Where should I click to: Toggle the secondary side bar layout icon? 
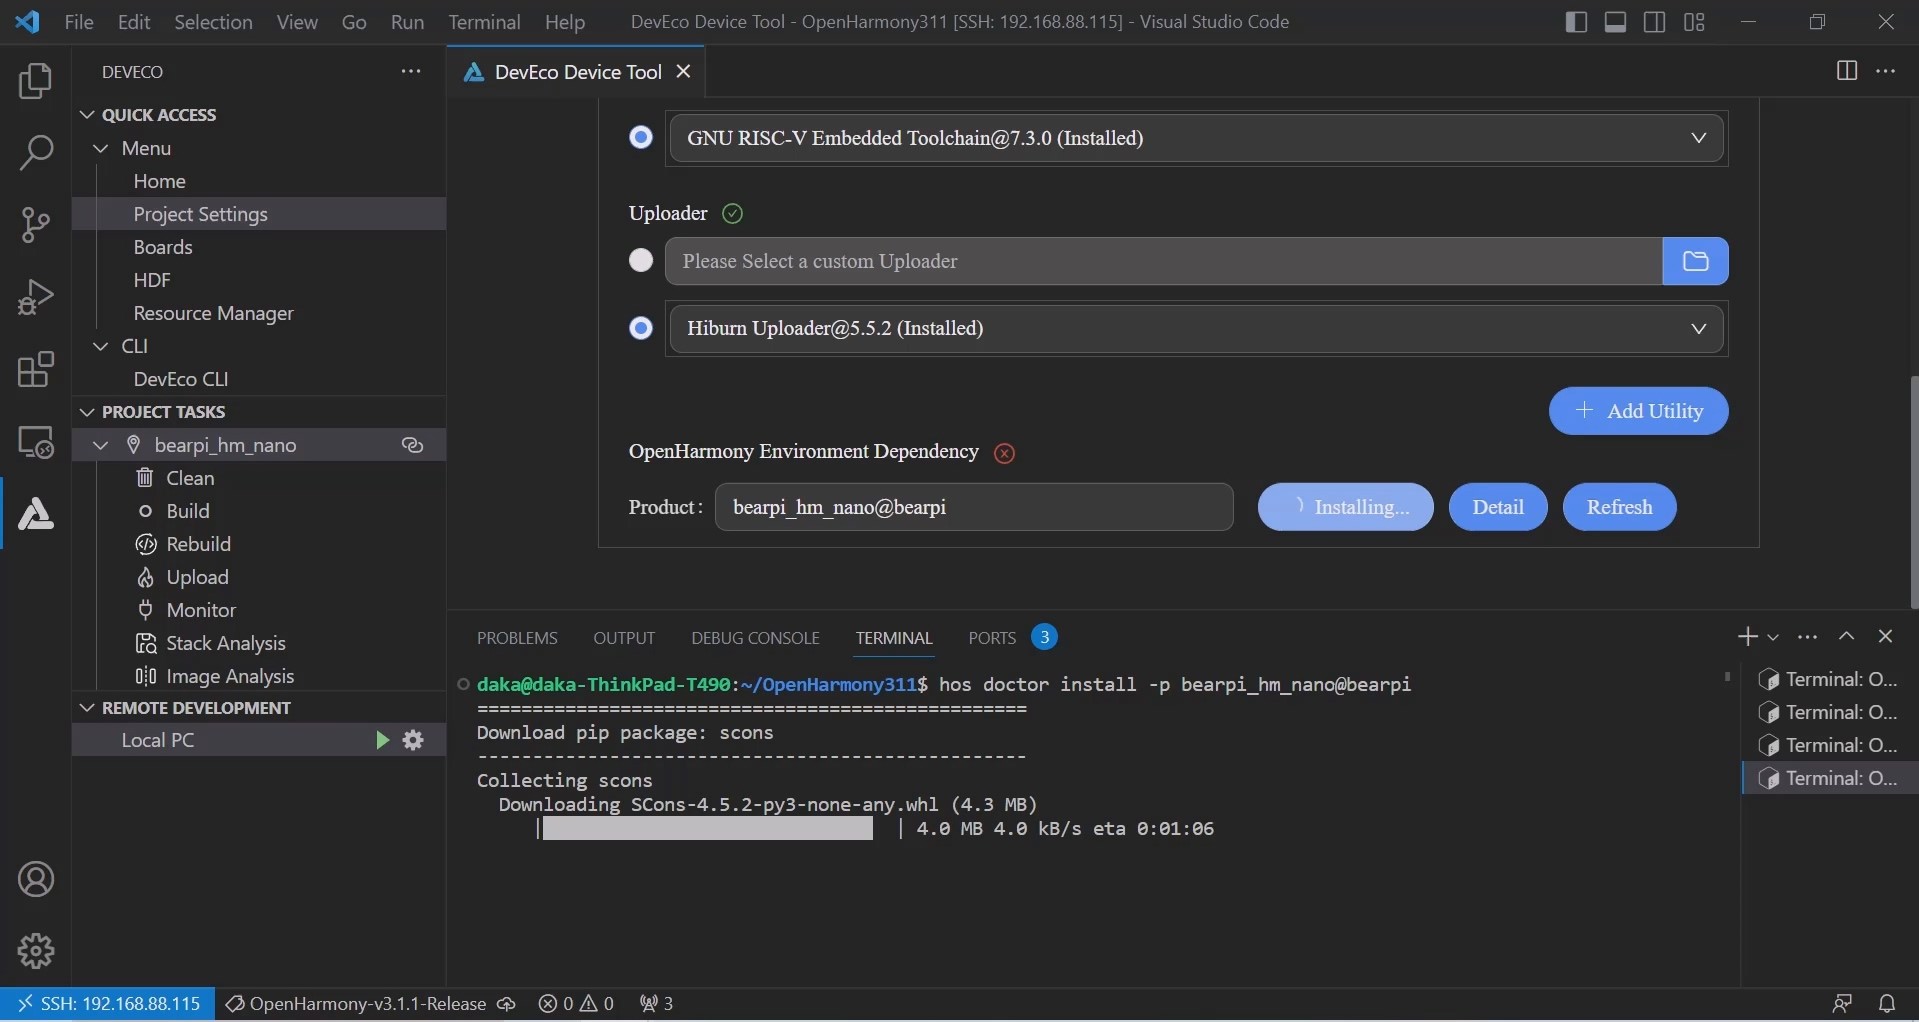1654,22
